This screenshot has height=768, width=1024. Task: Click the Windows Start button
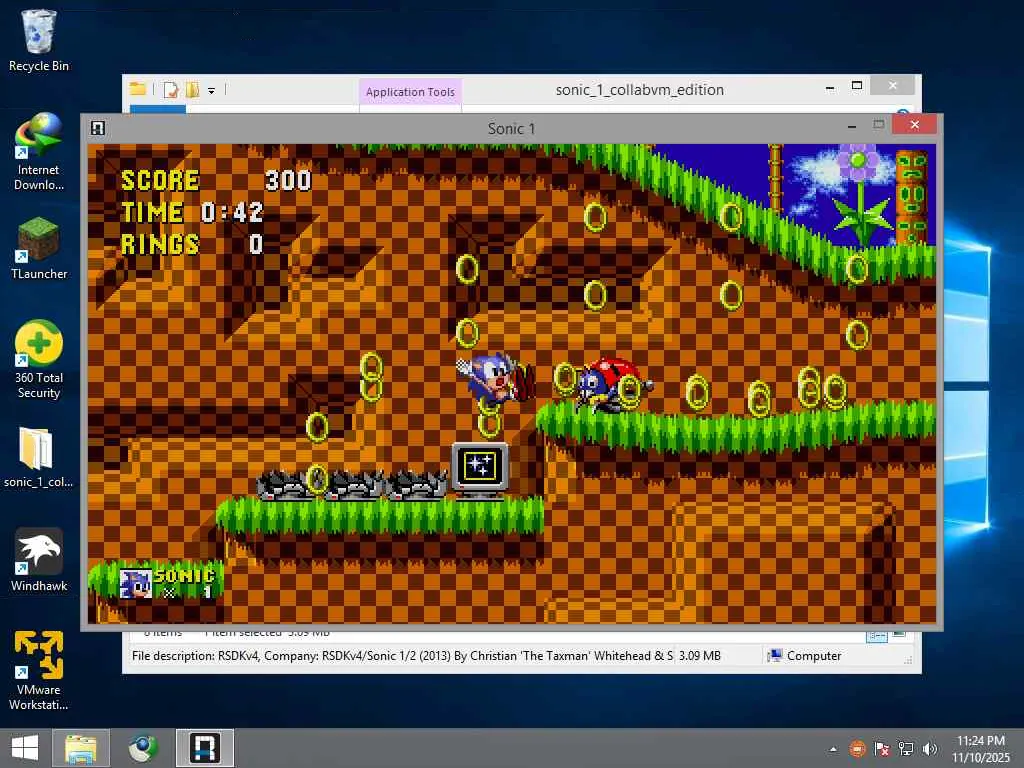pyautogui.click(x=25, y=748)
